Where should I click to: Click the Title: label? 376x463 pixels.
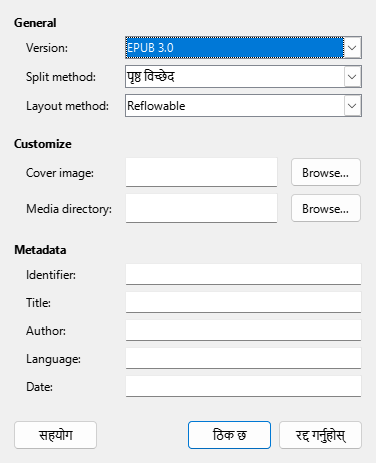(38, 303)
